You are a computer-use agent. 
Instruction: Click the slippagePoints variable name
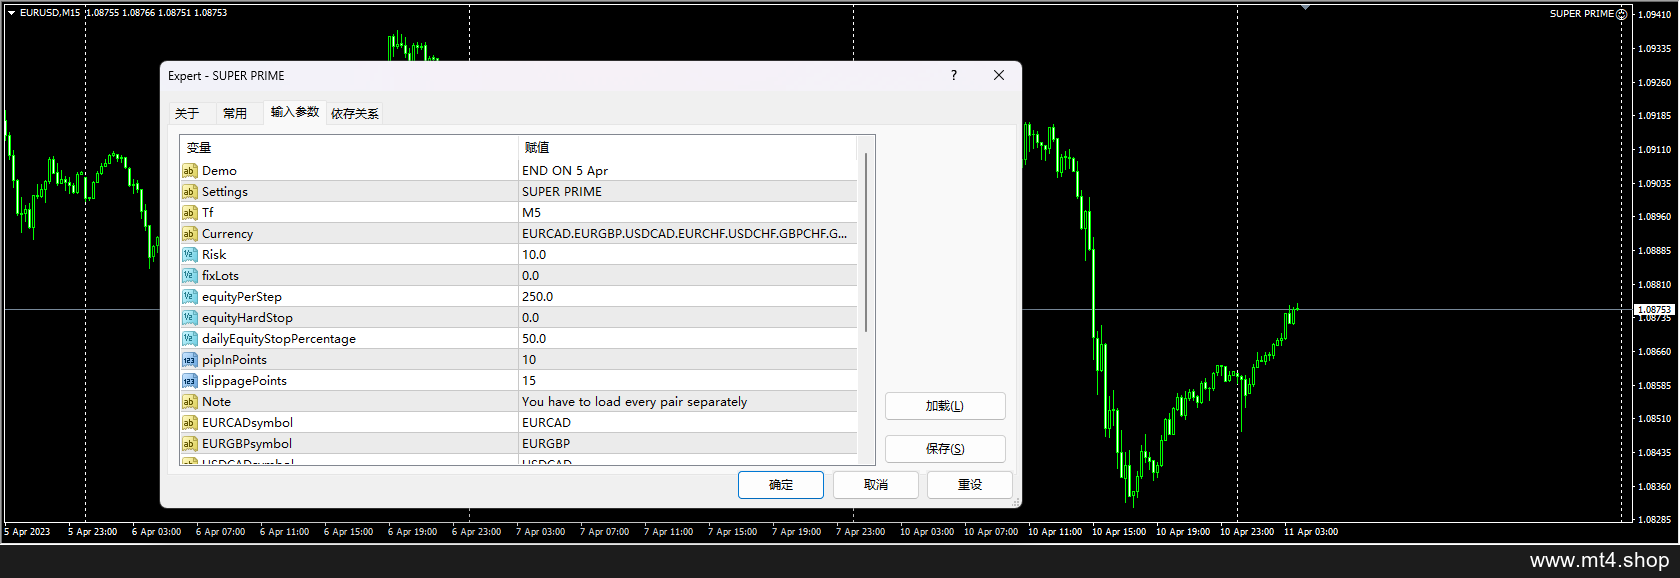244,381
